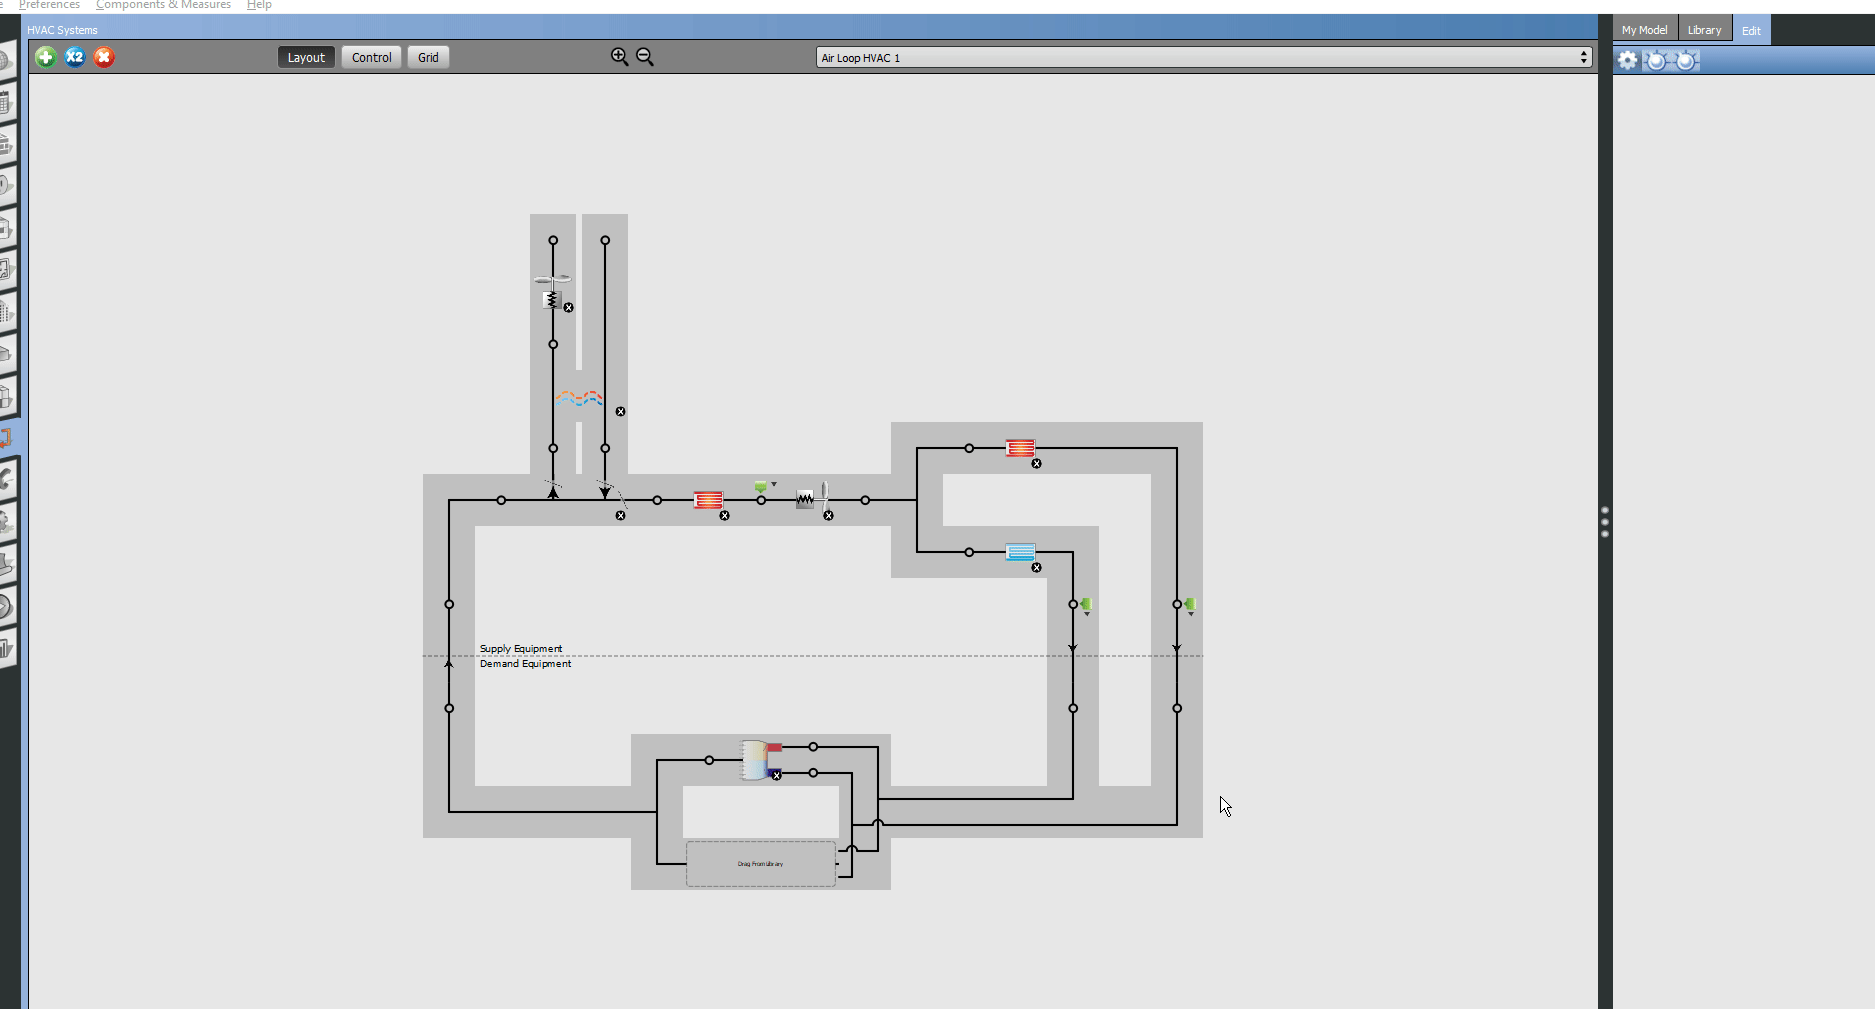This screenshot has width=1875, height=1009.
Task: Click the Layout button
Action: pos(306,57)
